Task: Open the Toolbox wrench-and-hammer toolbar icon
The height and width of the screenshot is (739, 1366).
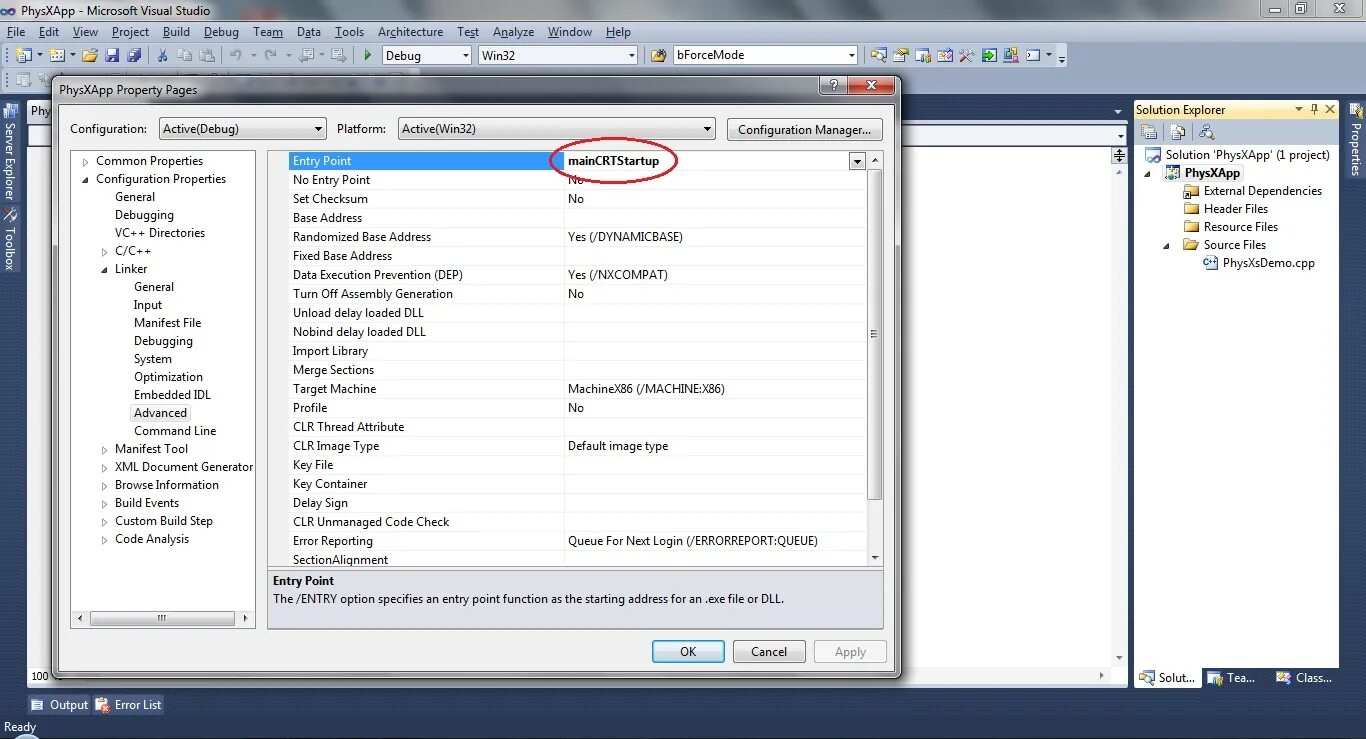Action: (x=967, y=55)
